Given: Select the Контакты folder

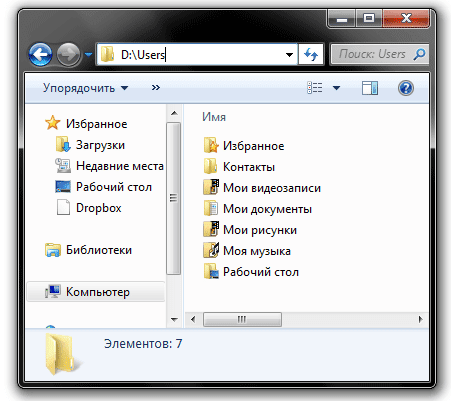Looking at the screenshot, I should tap(239, 167).
